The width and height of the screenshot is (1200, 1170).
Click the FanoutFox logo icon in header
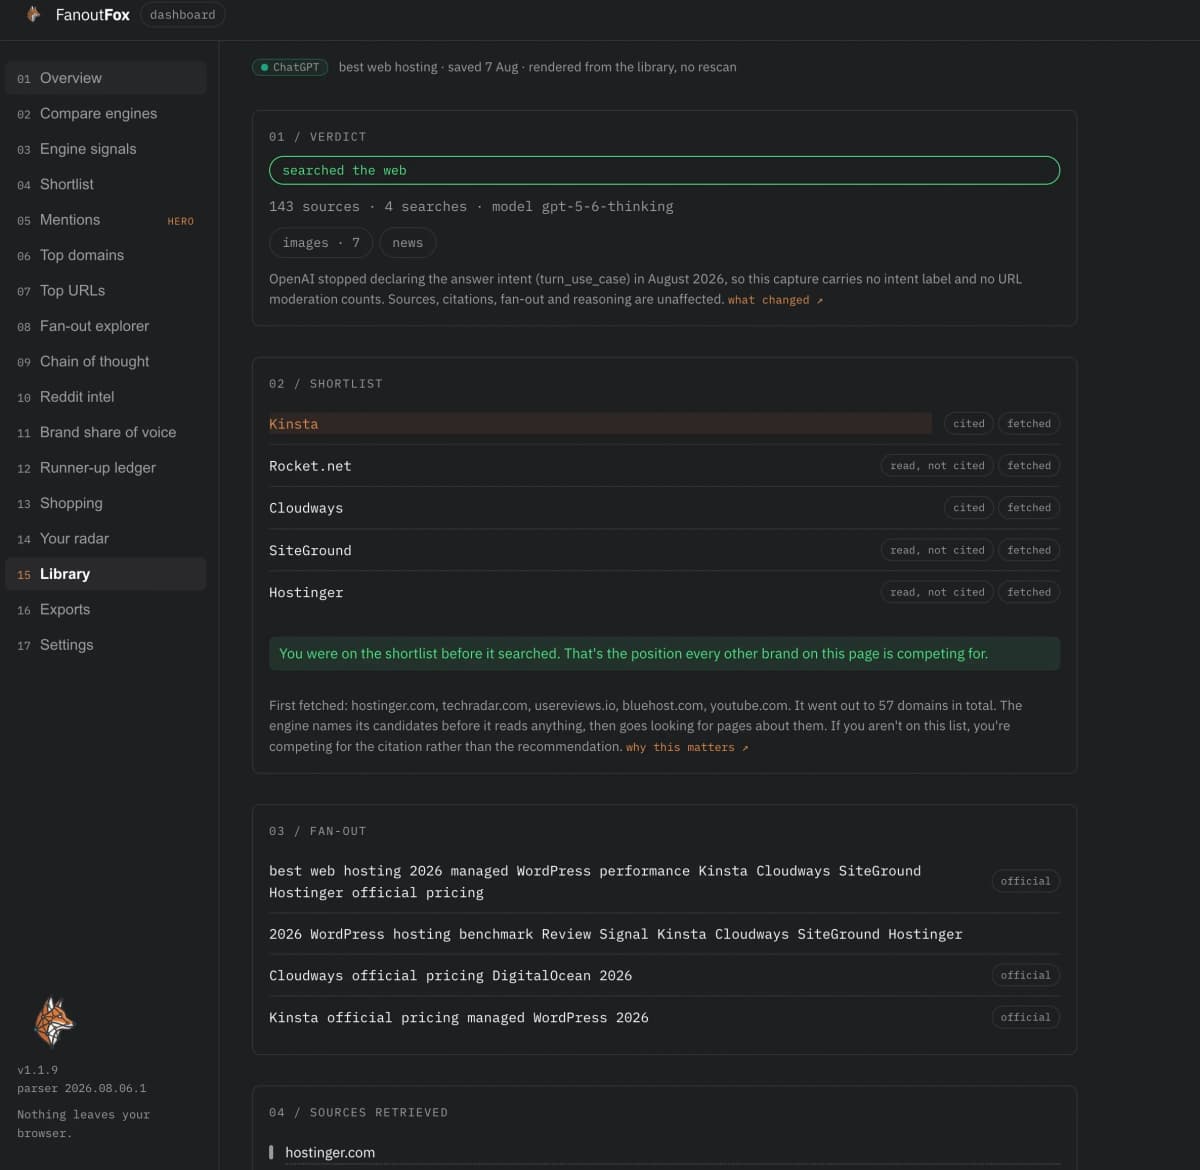(x=33, y=14)
